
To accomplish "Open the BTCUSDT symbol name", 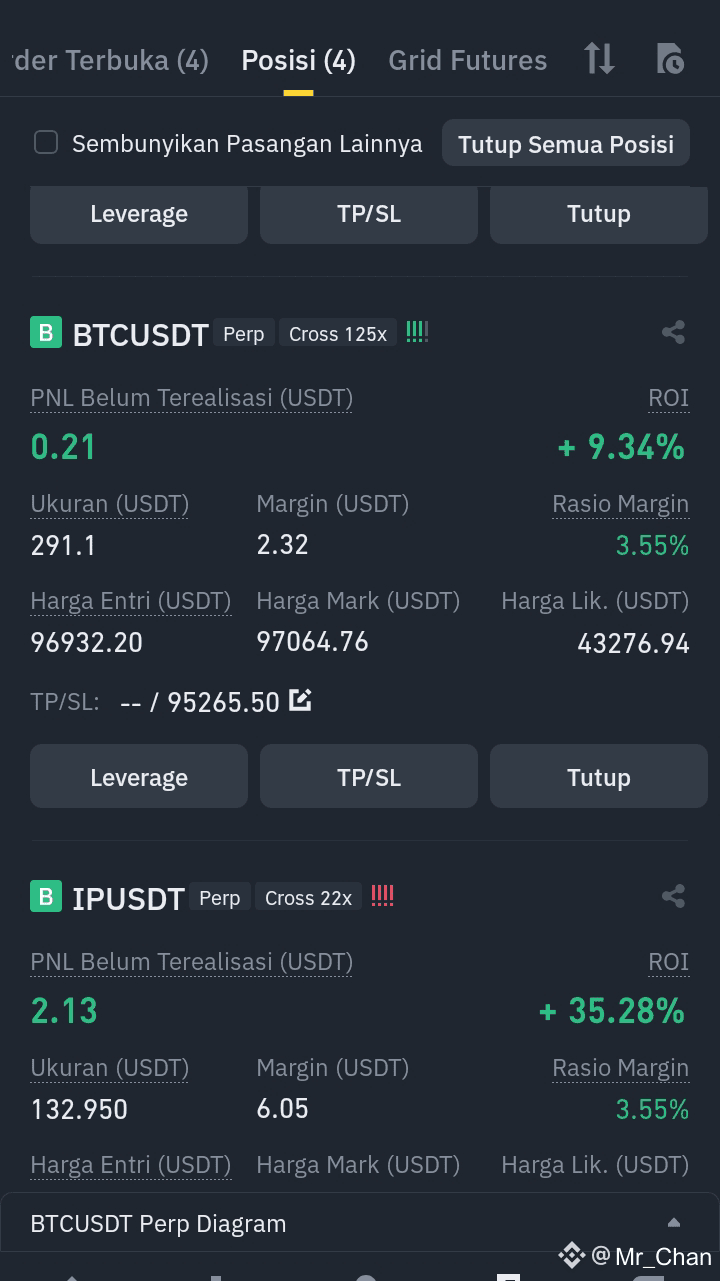I will (140, 334).
